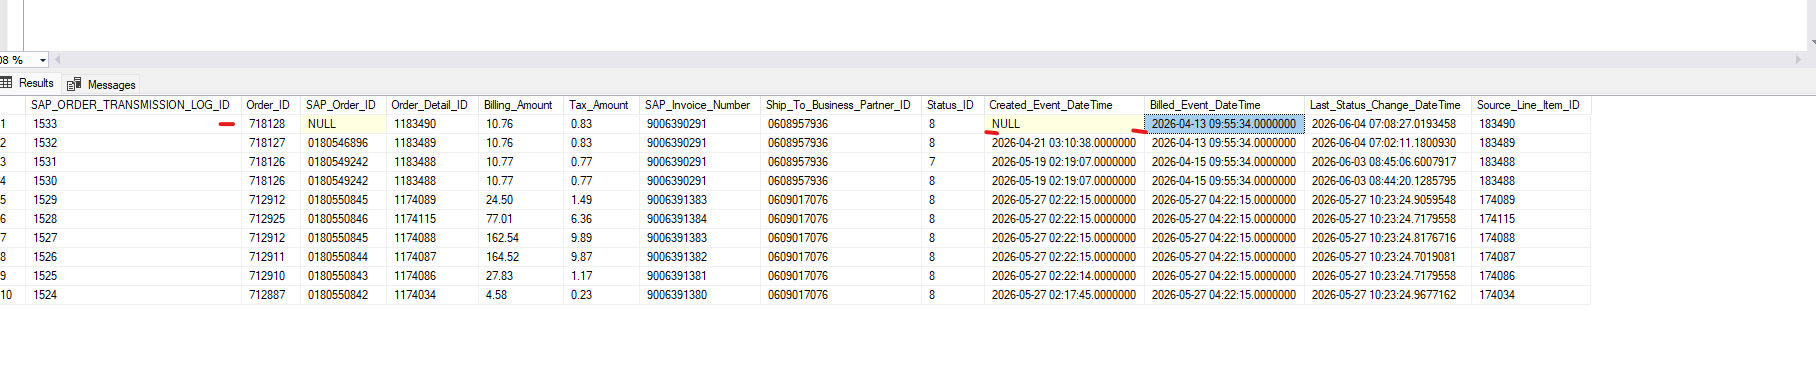Click Order_ID cell 712925

click(270, 219)
